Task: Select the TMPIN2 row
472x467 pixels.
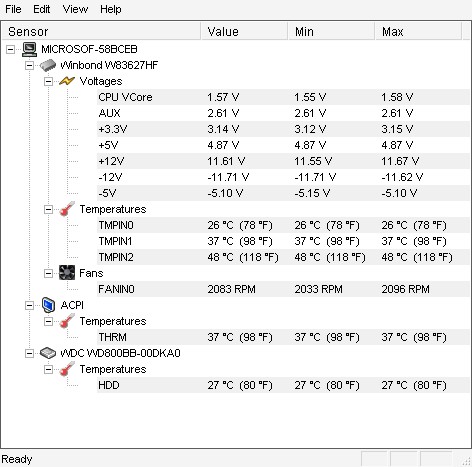Action: pyautogui.click(x=283, y=257)
